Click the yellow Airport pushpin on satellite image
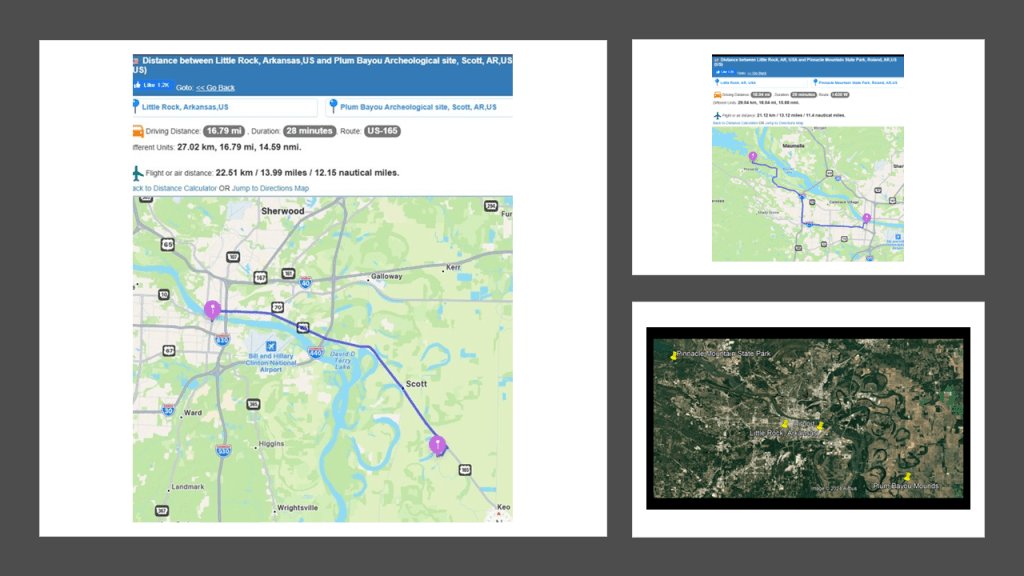Image resolution: width=1024 pixels, height=576 pixels. pyautogui.click(x=820, y=426)
